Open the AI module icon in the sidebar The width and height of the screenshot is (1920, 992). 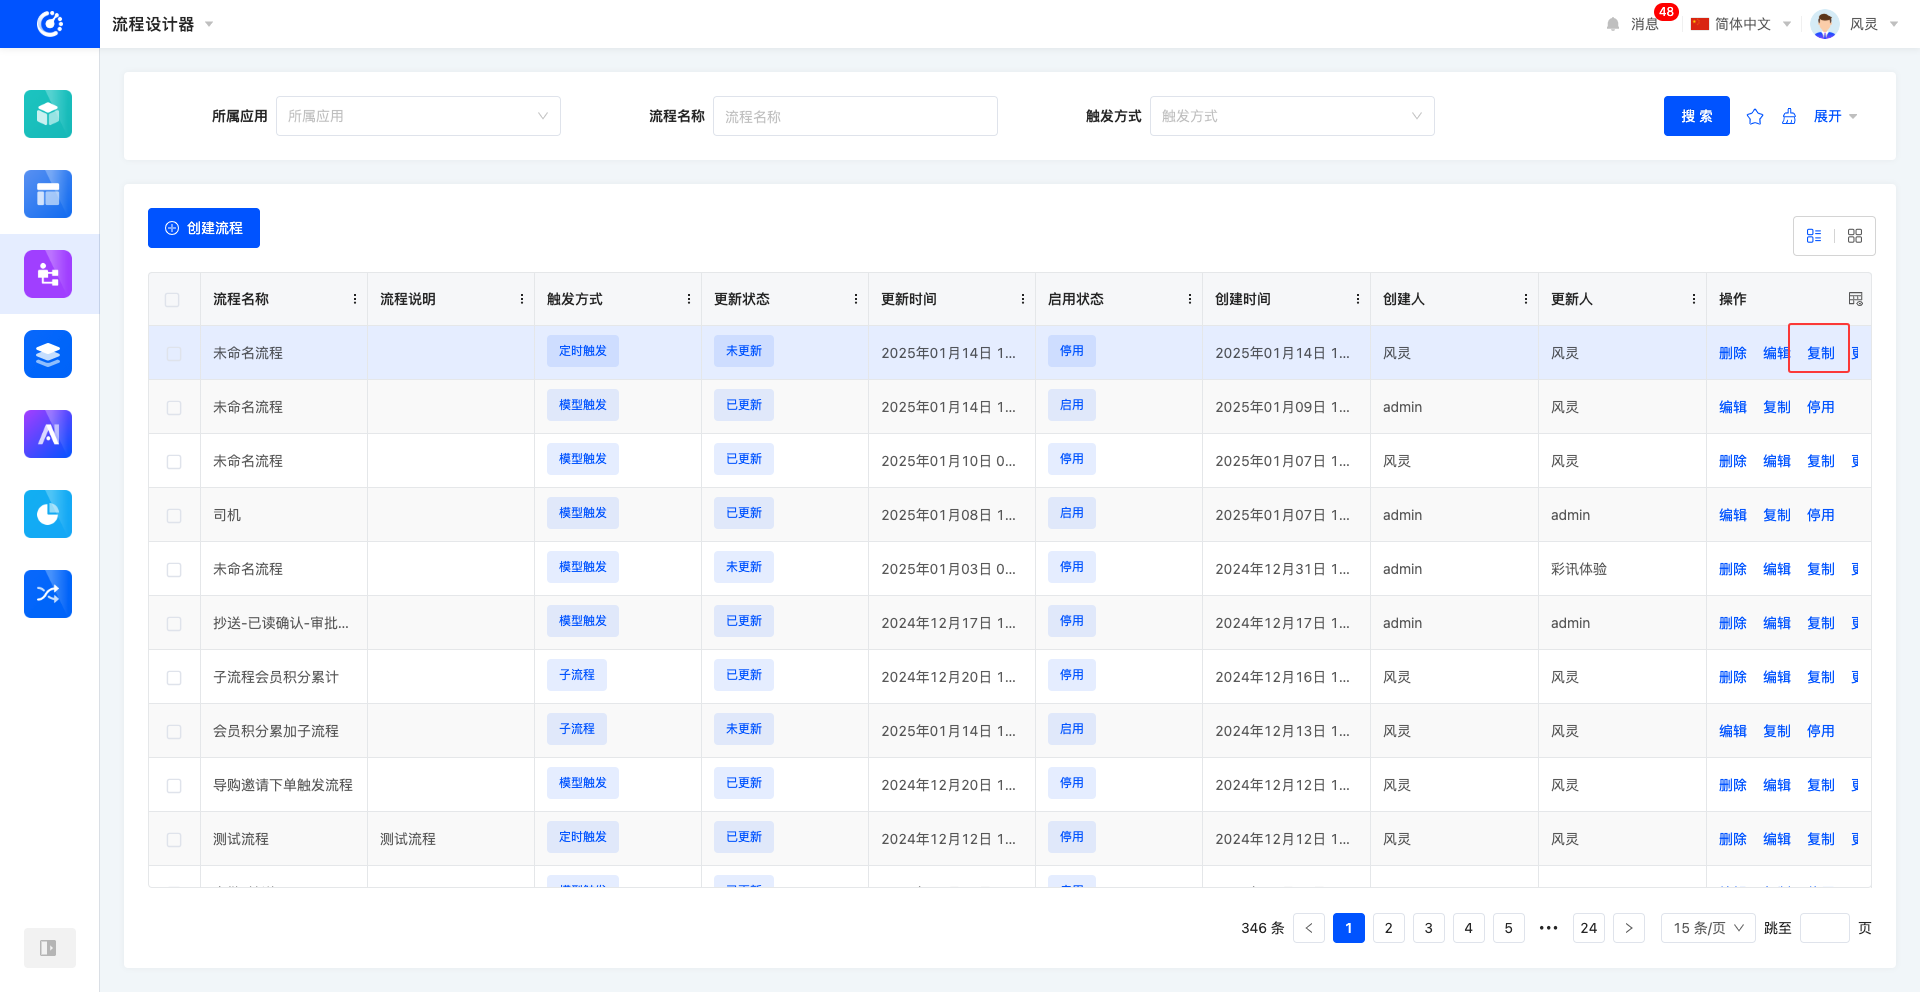pyautogui.click(x=48, y=434)
